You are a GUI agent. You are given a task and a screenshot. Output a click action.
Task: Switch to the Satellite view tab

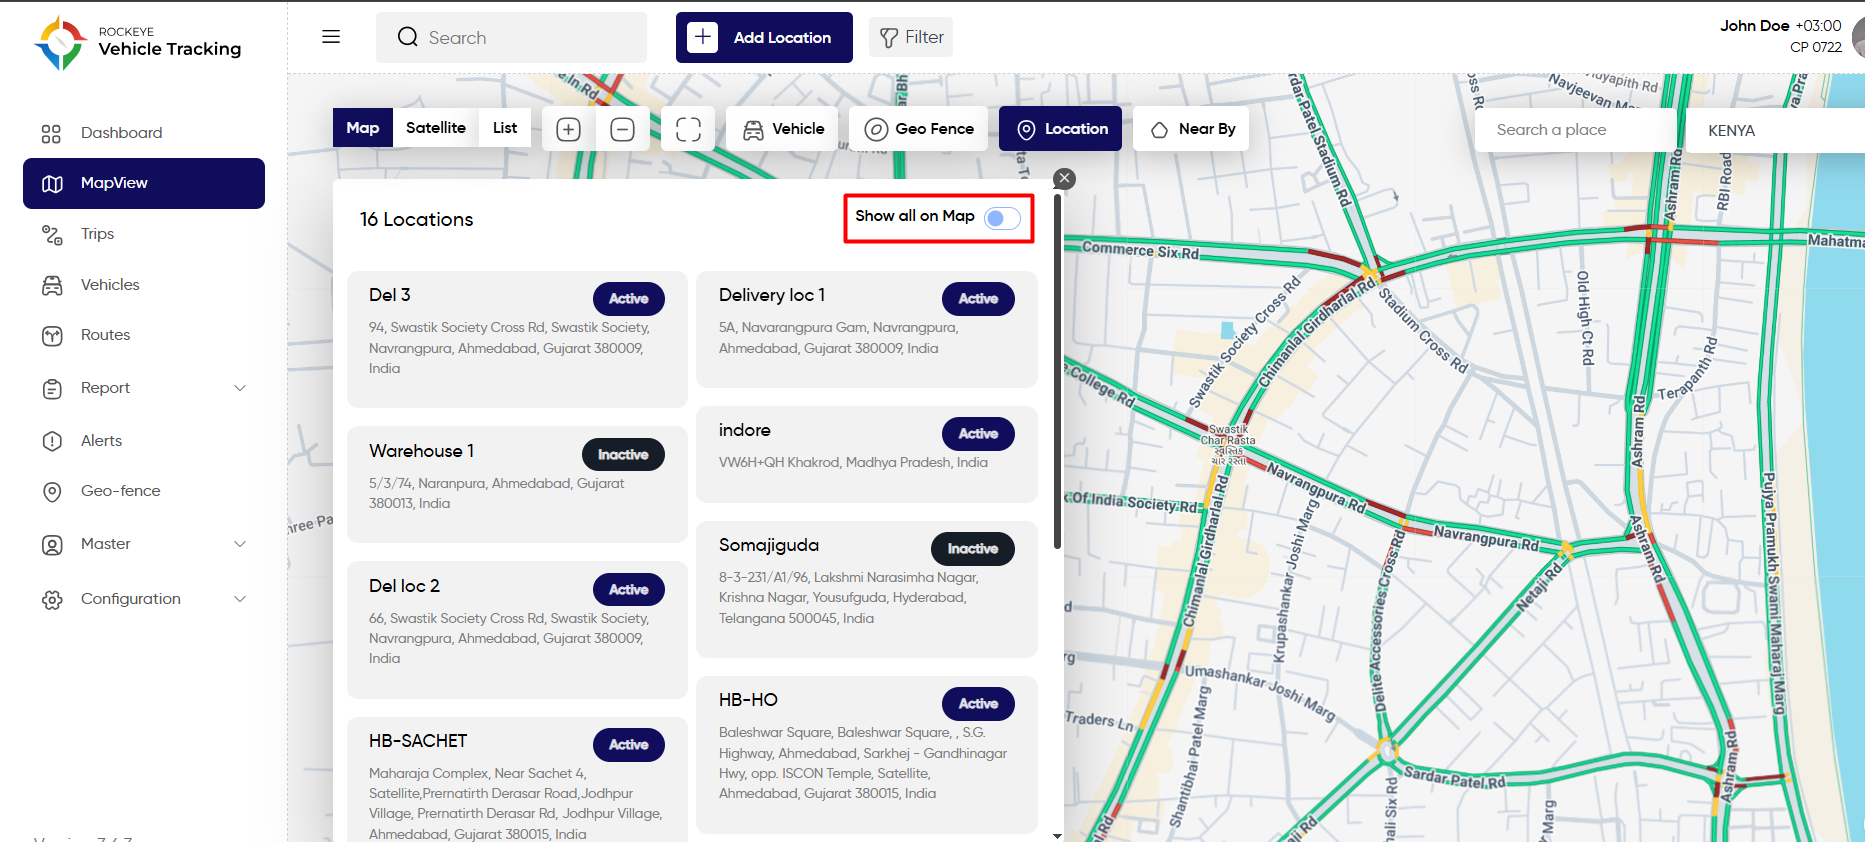436,128
